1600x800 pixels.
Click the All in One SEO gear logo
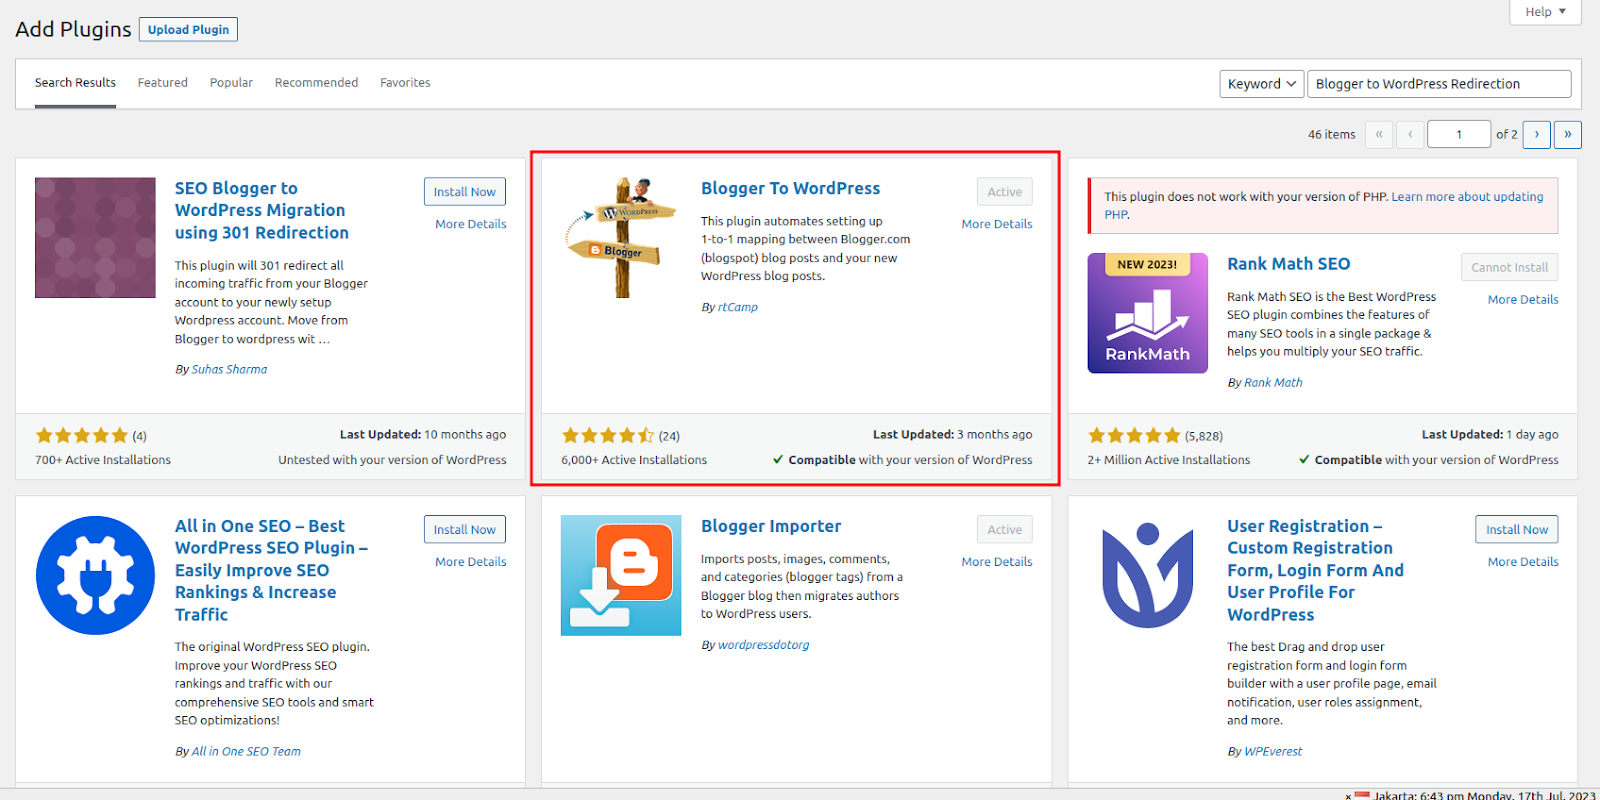click(x=95, y=575)
